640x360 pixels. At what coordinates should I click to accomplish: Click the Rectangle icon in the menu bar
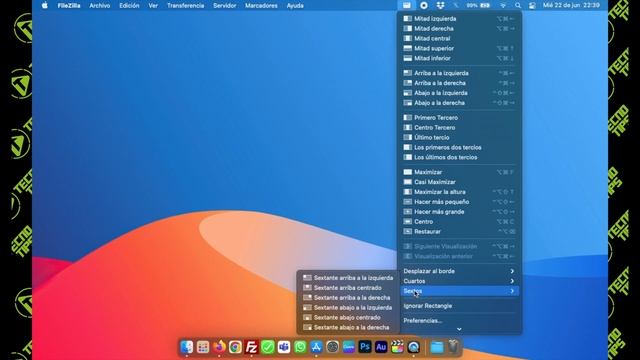407,5
